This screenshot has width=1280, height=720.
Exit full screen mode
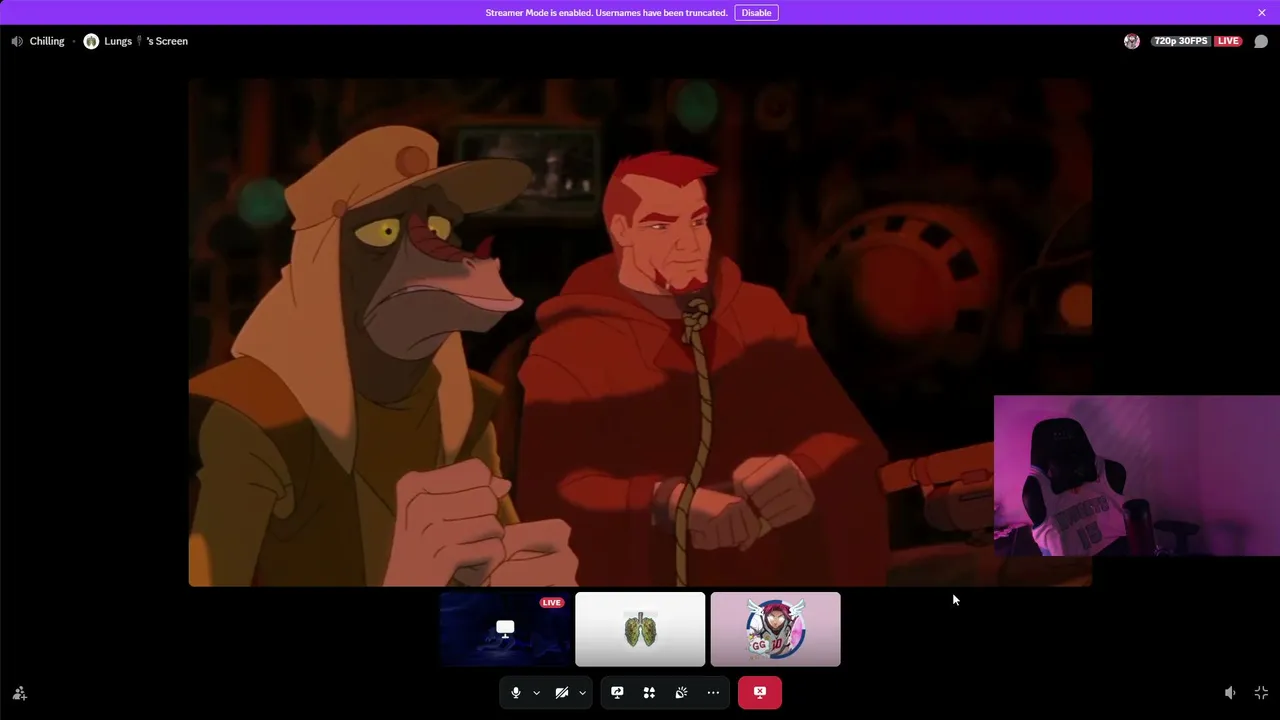click(1261, 693)
